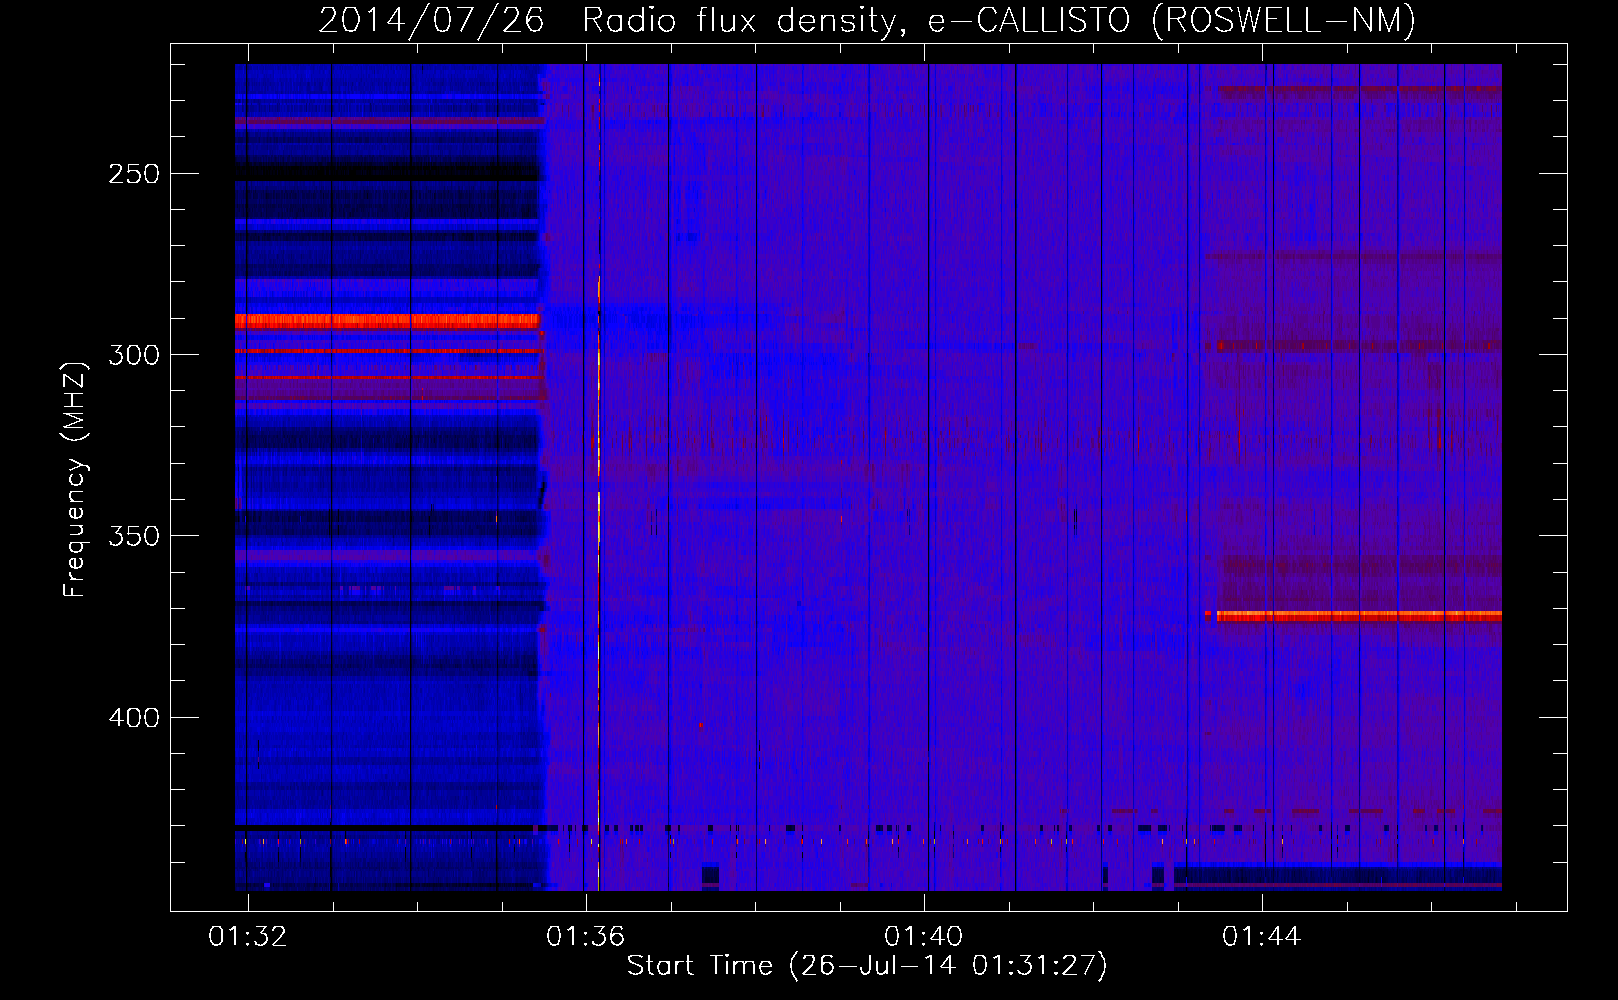Screen dimensions: 1618x1000
Task: Click the thick red band near 291 MHz
Action: [x=388, y=321]
